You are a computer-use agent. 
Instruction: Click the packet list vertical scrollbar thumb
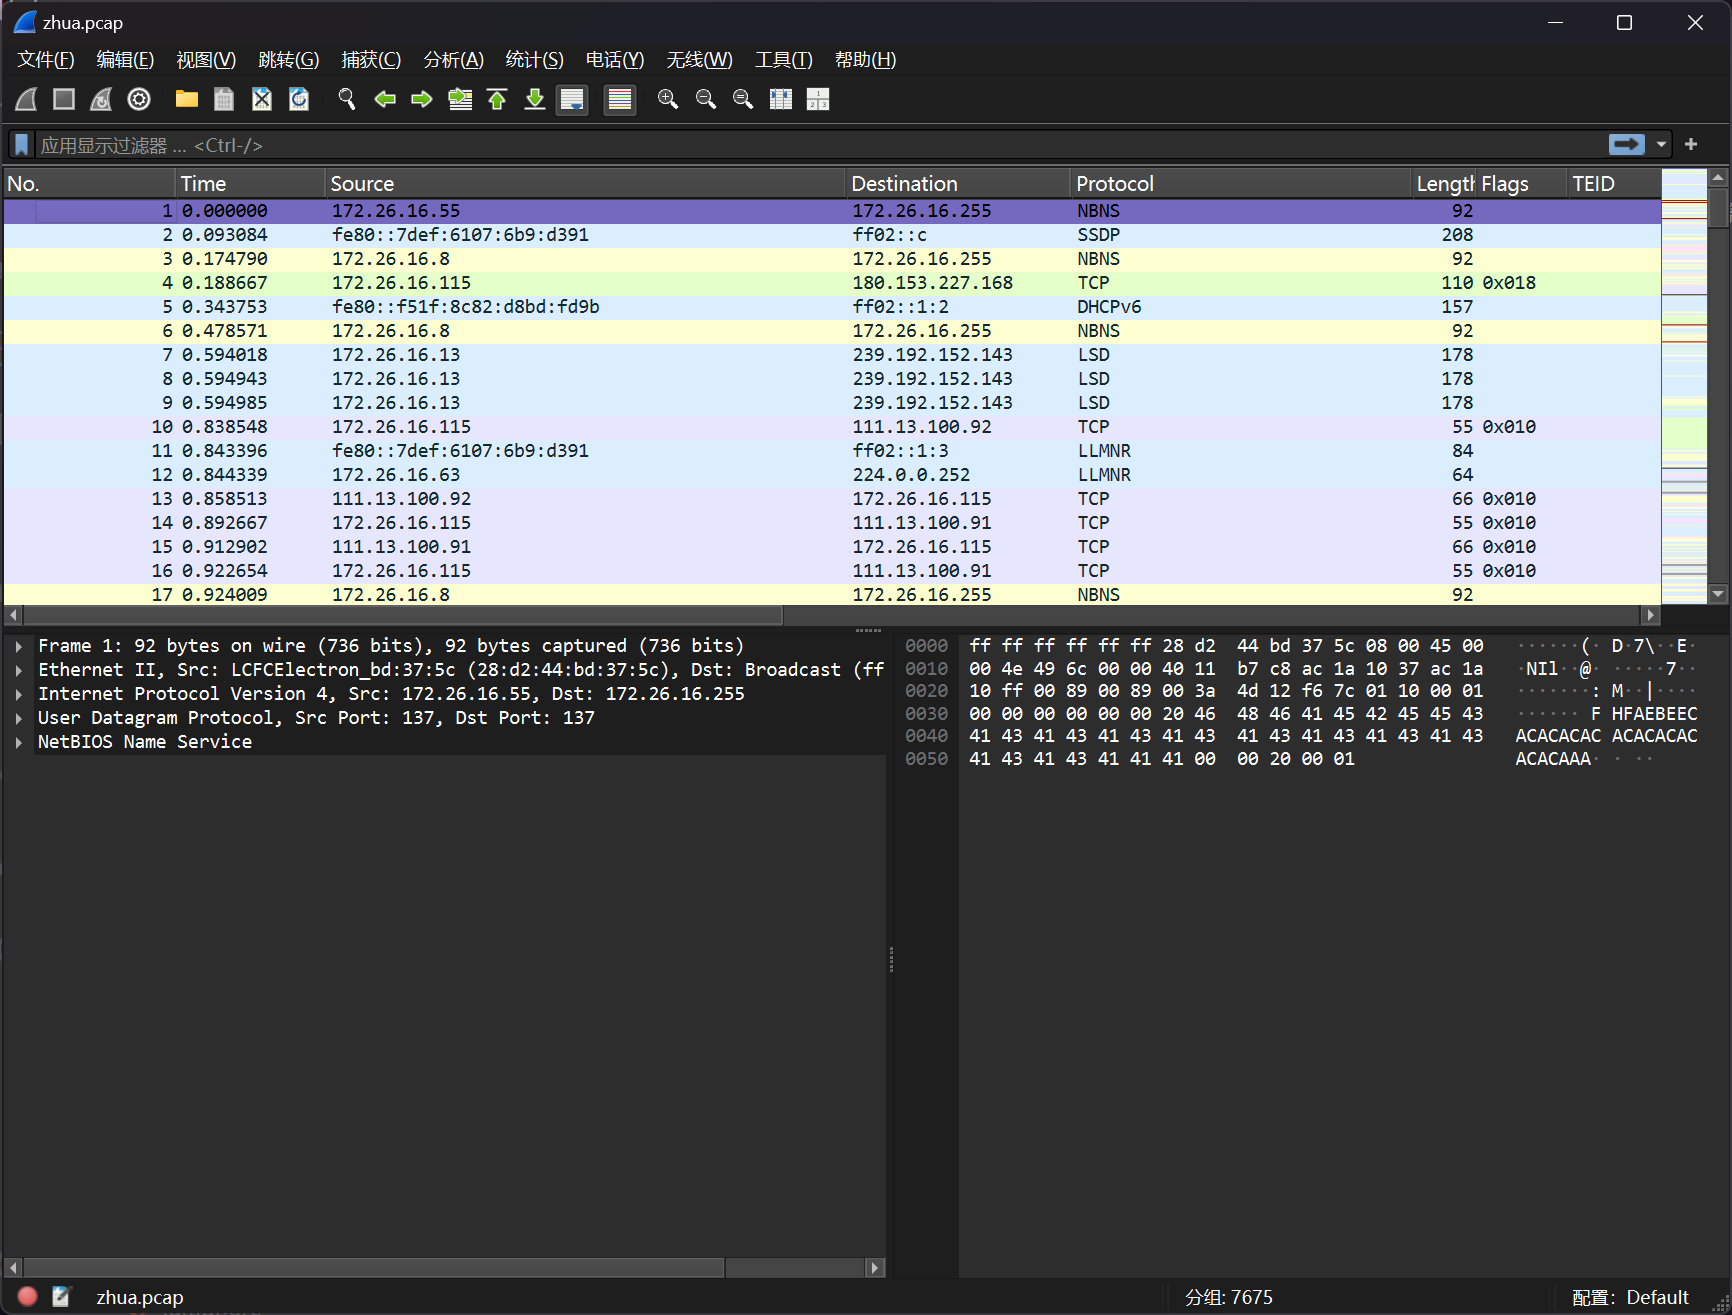pyautogui.click(x=1718, y=208)
